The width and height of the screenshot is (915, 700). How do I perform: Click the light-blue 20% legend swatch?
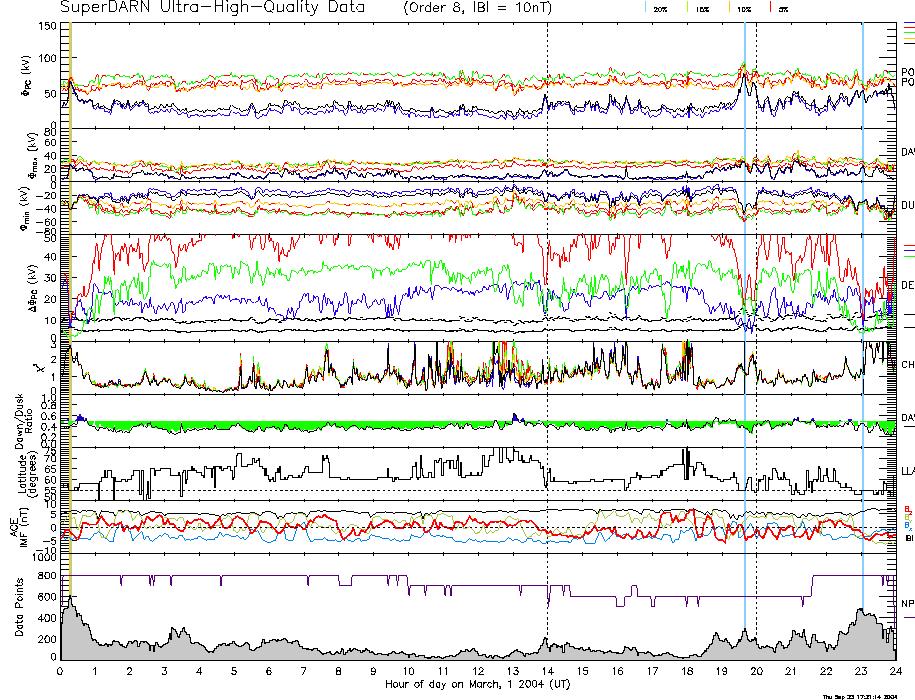coord(645,7)
